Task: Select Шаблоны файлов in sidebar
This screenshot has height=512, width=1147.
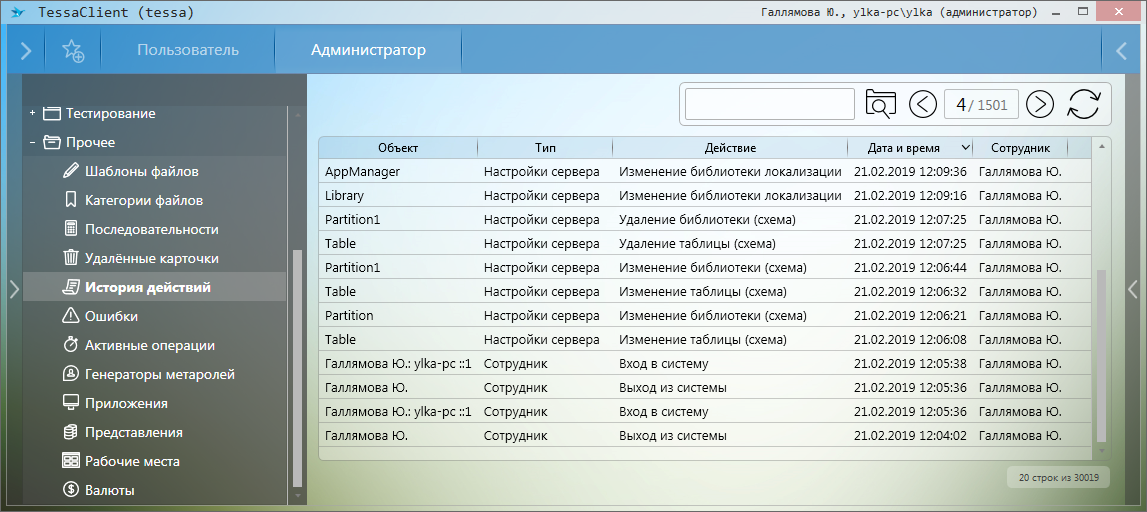Action: click(x=141, y=171)
